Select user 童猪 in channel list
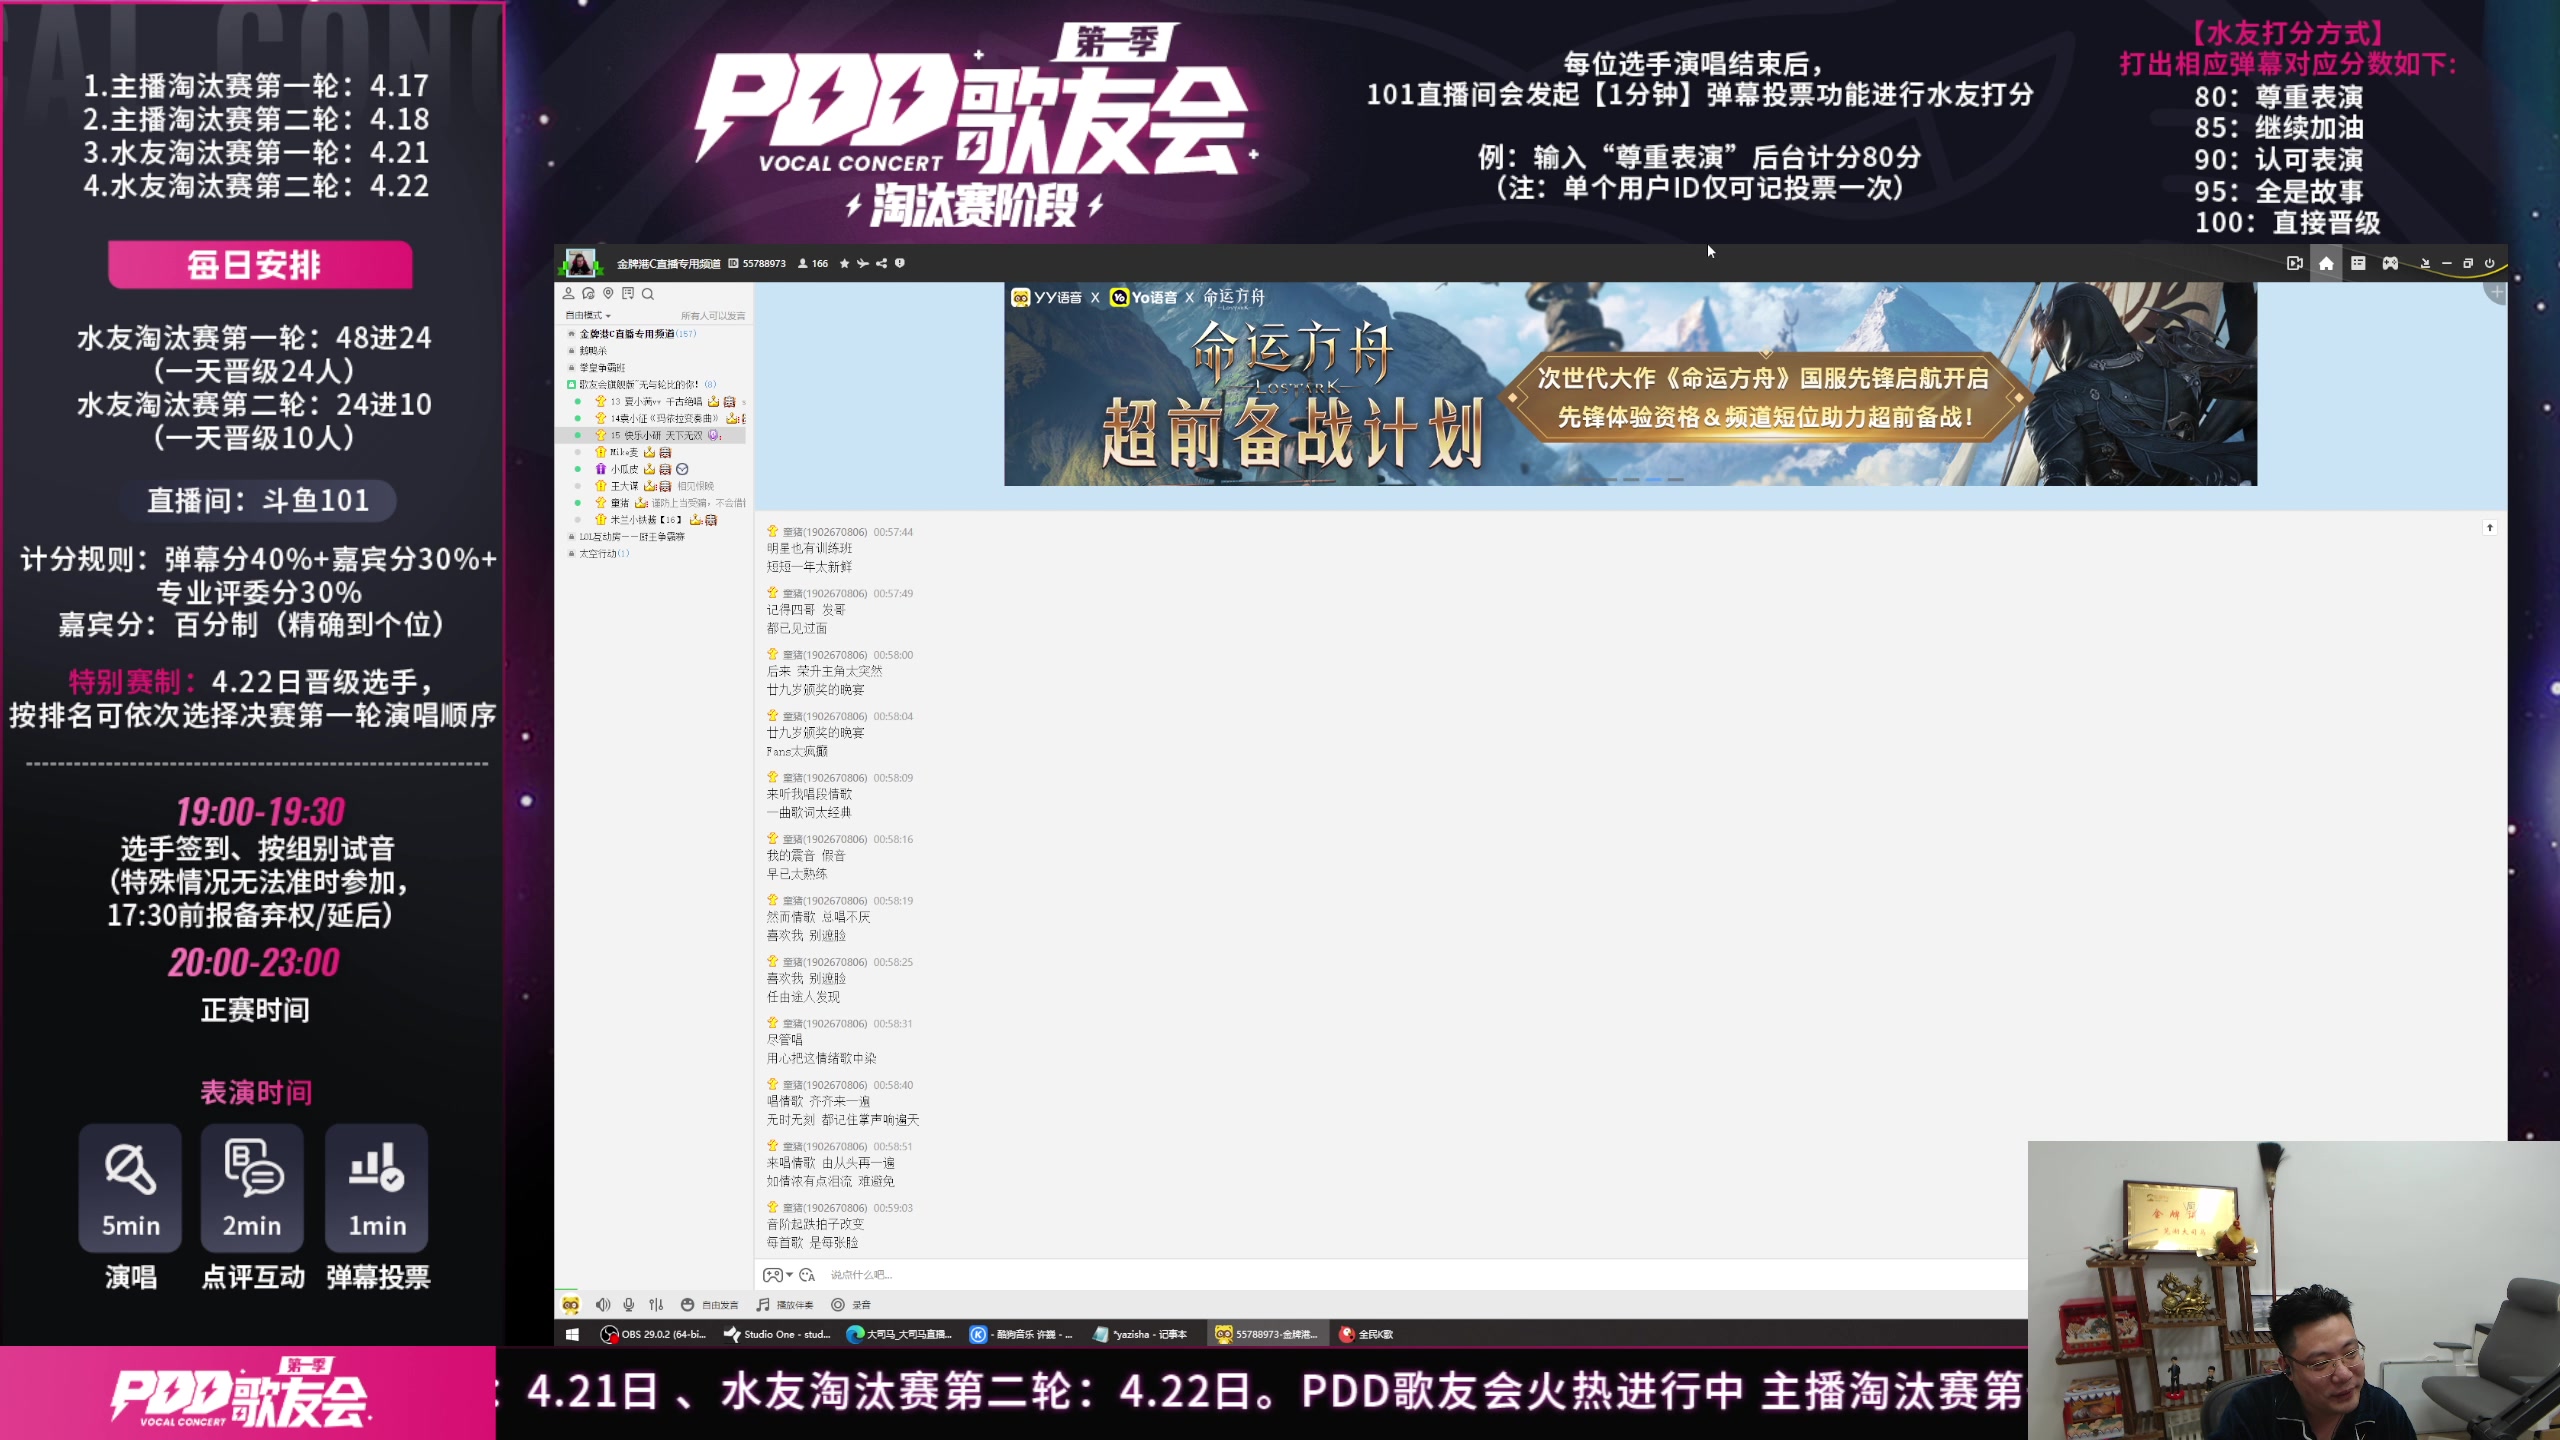Screen dimensions: 2560x1440 (x=620, y=504)
